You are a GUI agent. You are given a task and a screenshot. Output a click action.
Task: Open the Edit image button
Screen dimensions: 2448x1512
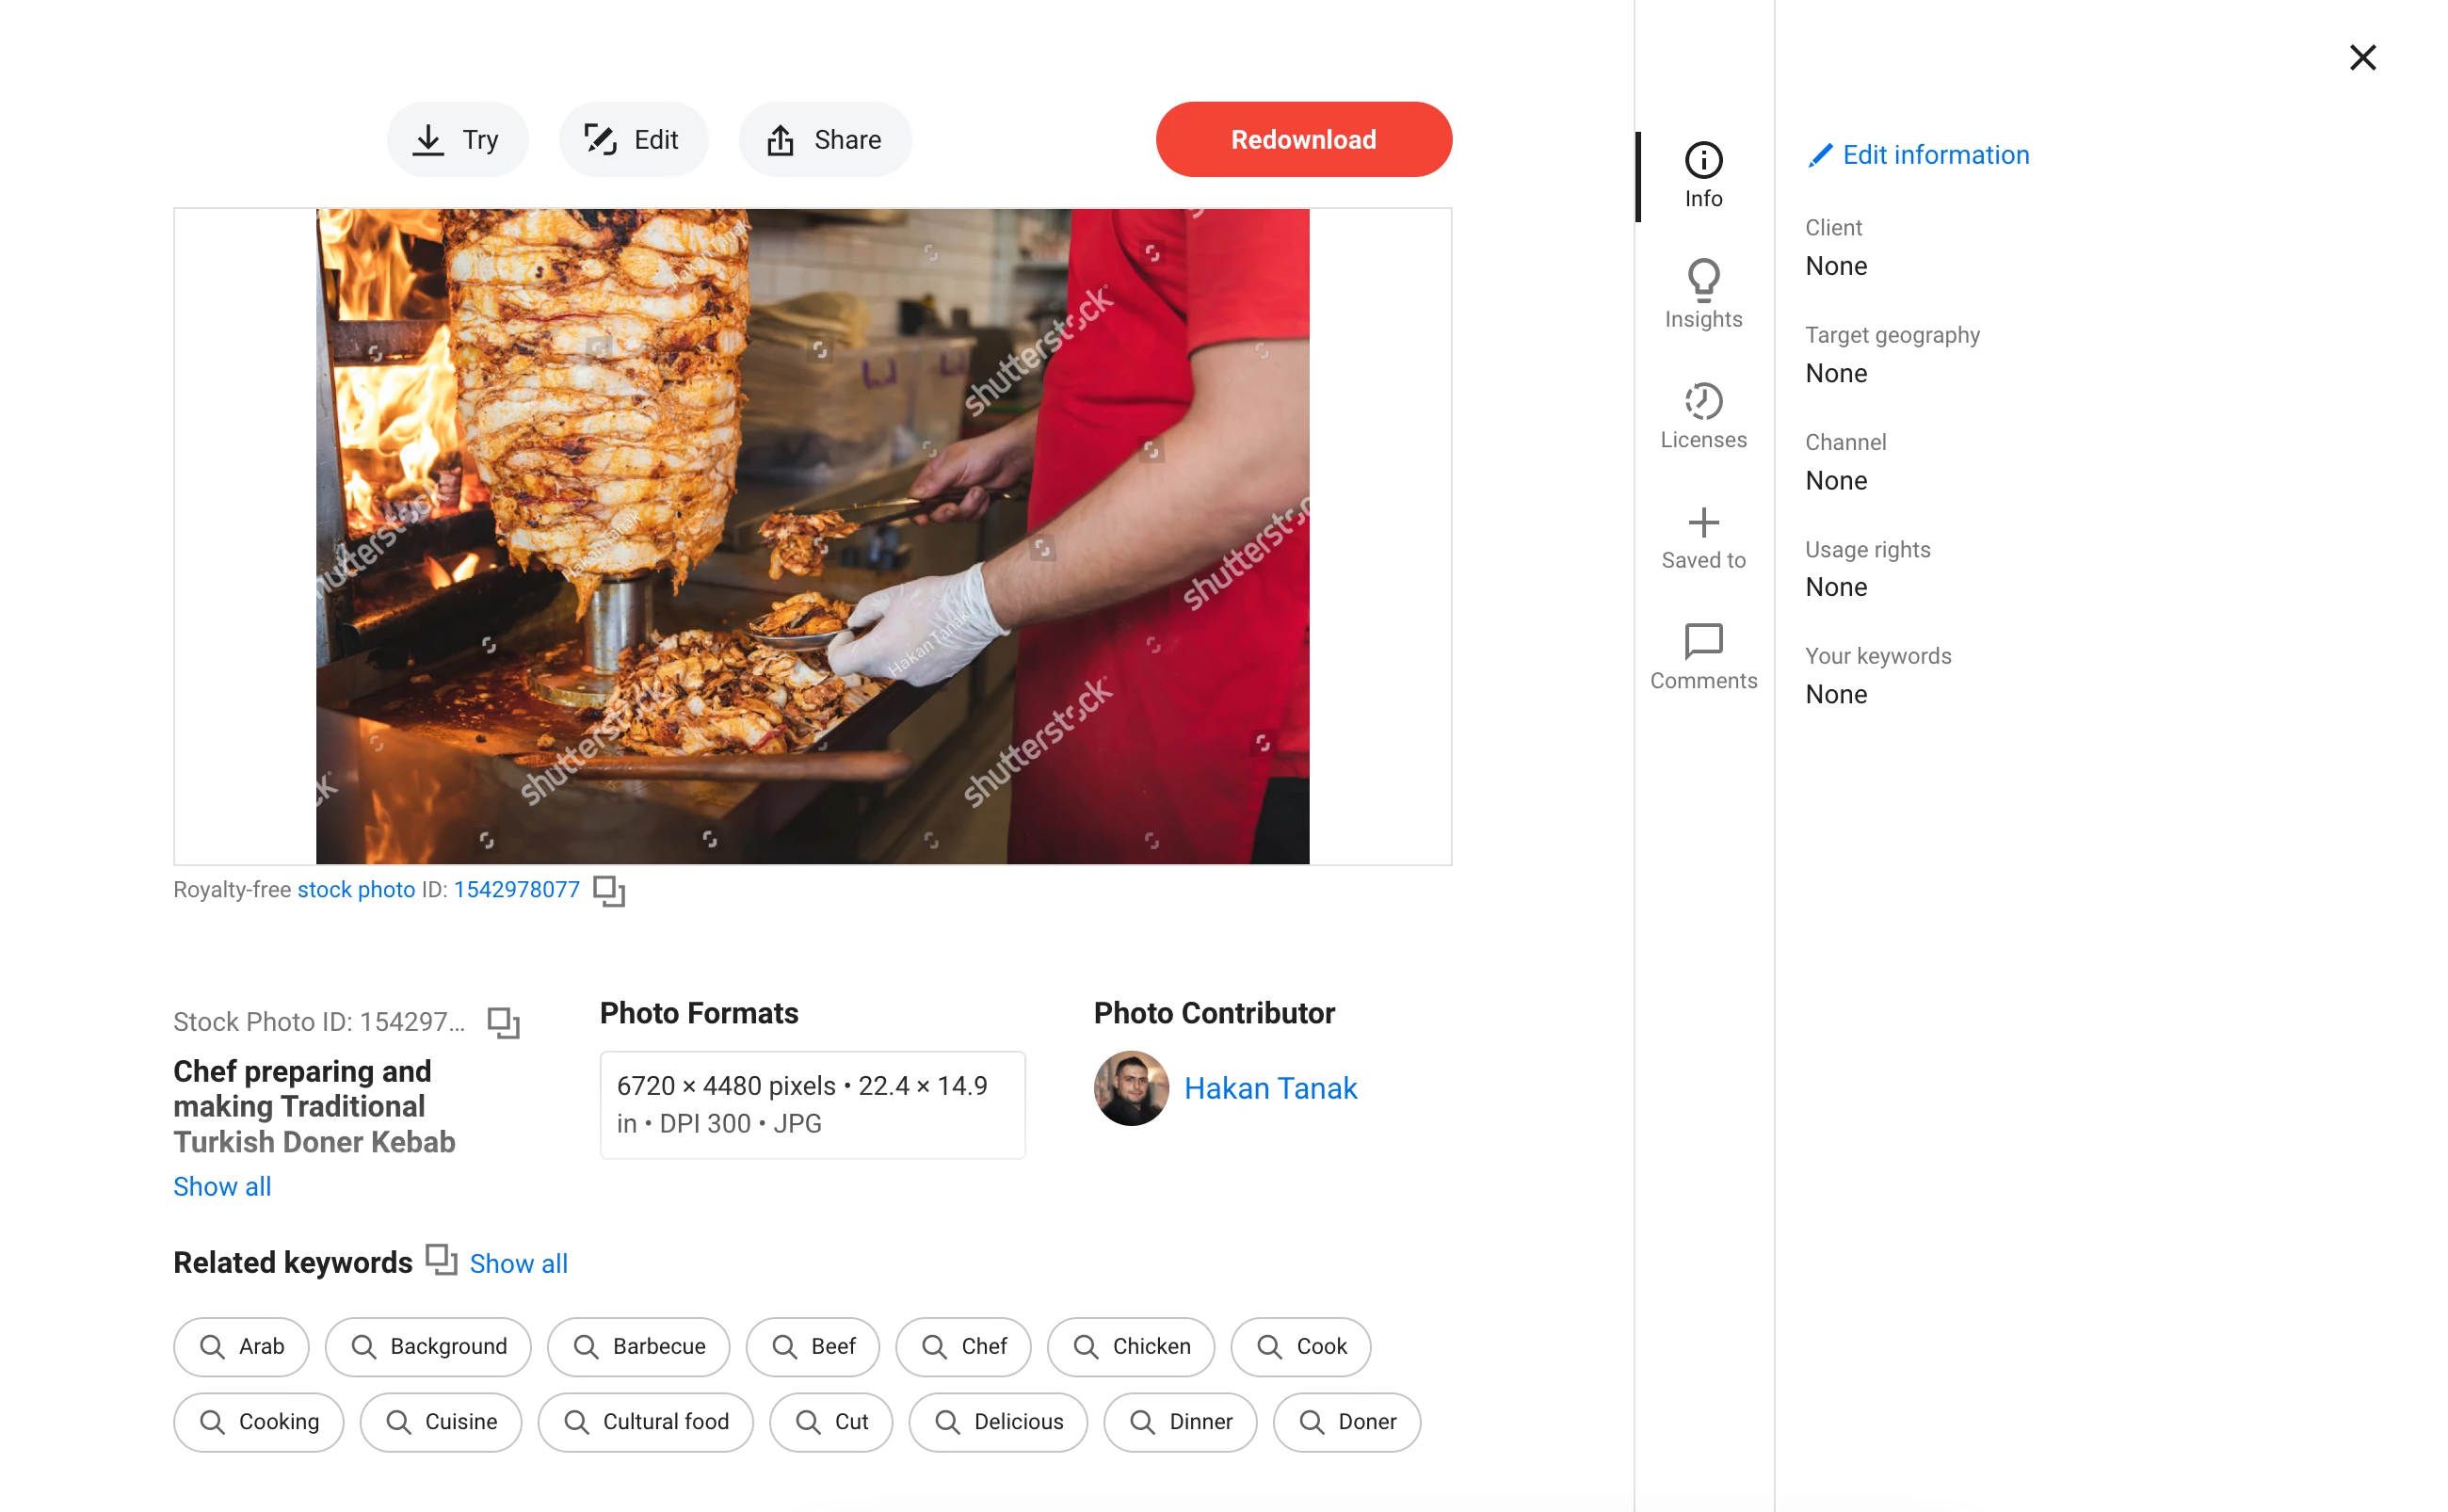click(633, 139)
